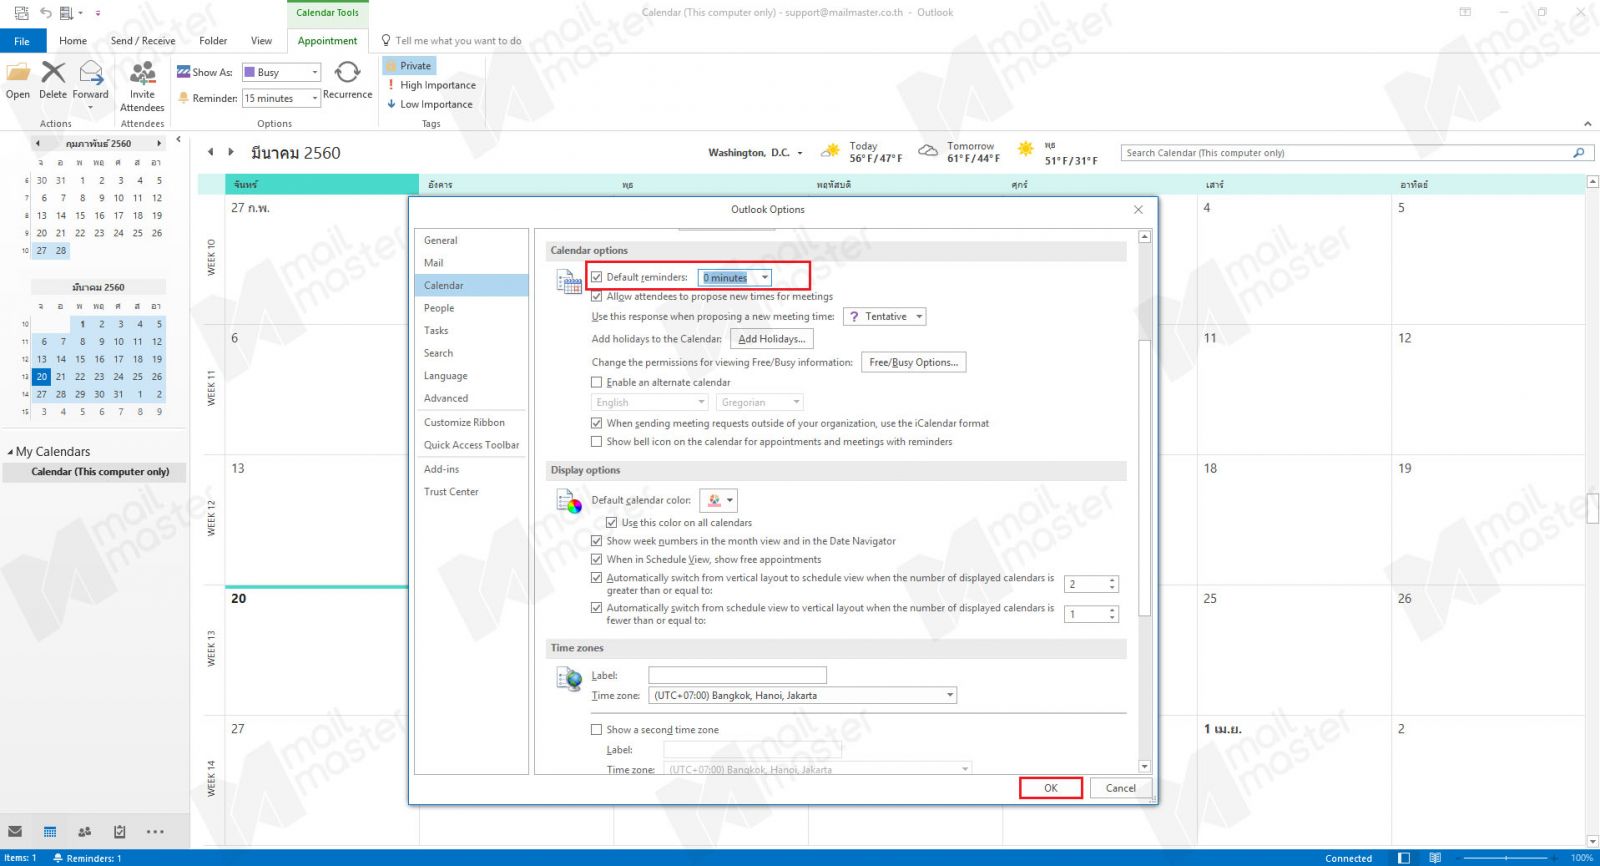Image resolution: width=1600 pixels, height=866 pixels.
Task: Open the Tasks view in the navigation bar
Action: [120, 831]
